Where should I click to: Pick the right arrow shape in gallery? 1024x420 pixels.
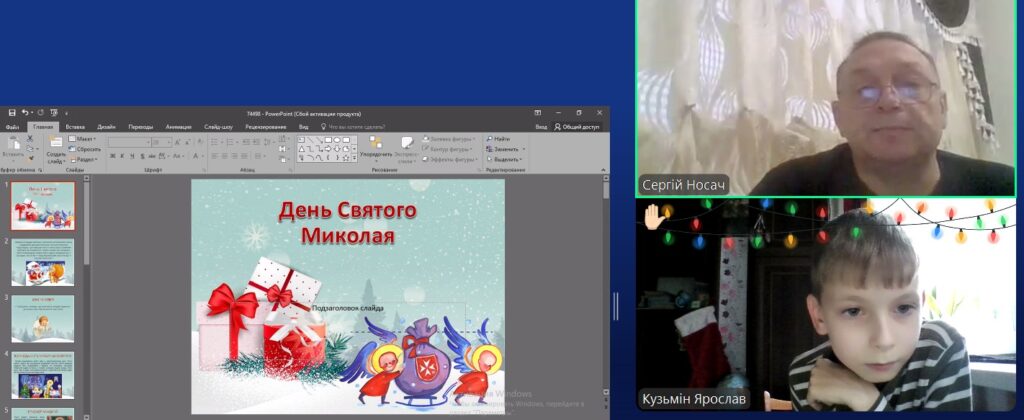[328, 149]
